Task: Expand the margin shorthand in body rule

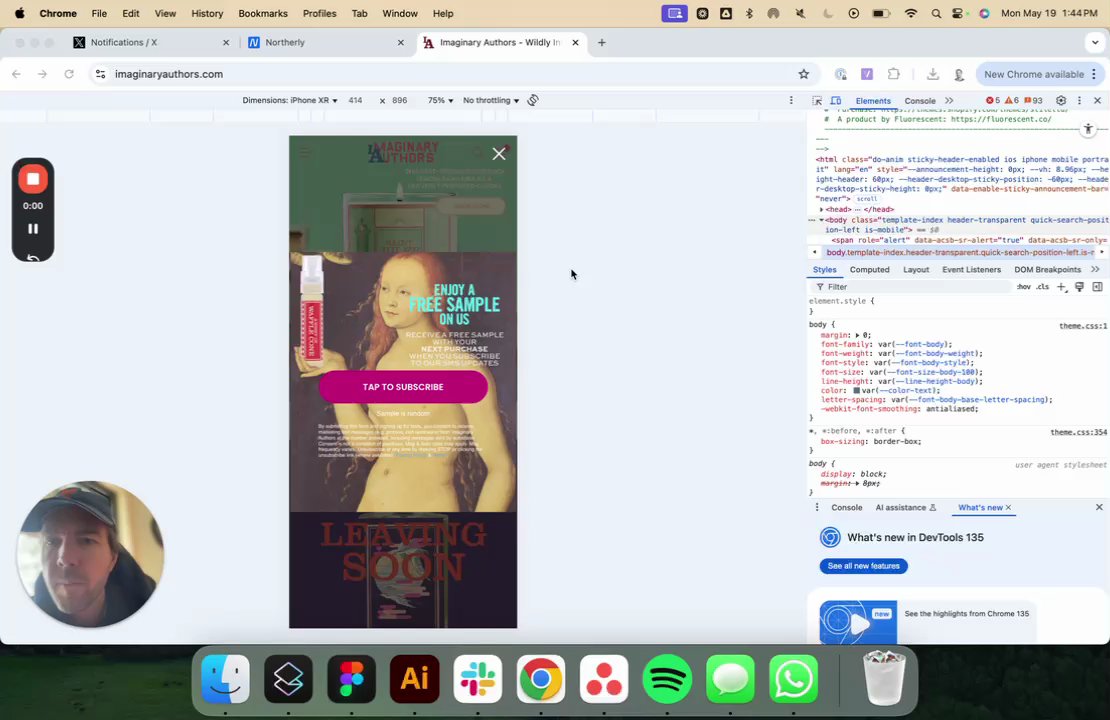Action: click(858, 336)
